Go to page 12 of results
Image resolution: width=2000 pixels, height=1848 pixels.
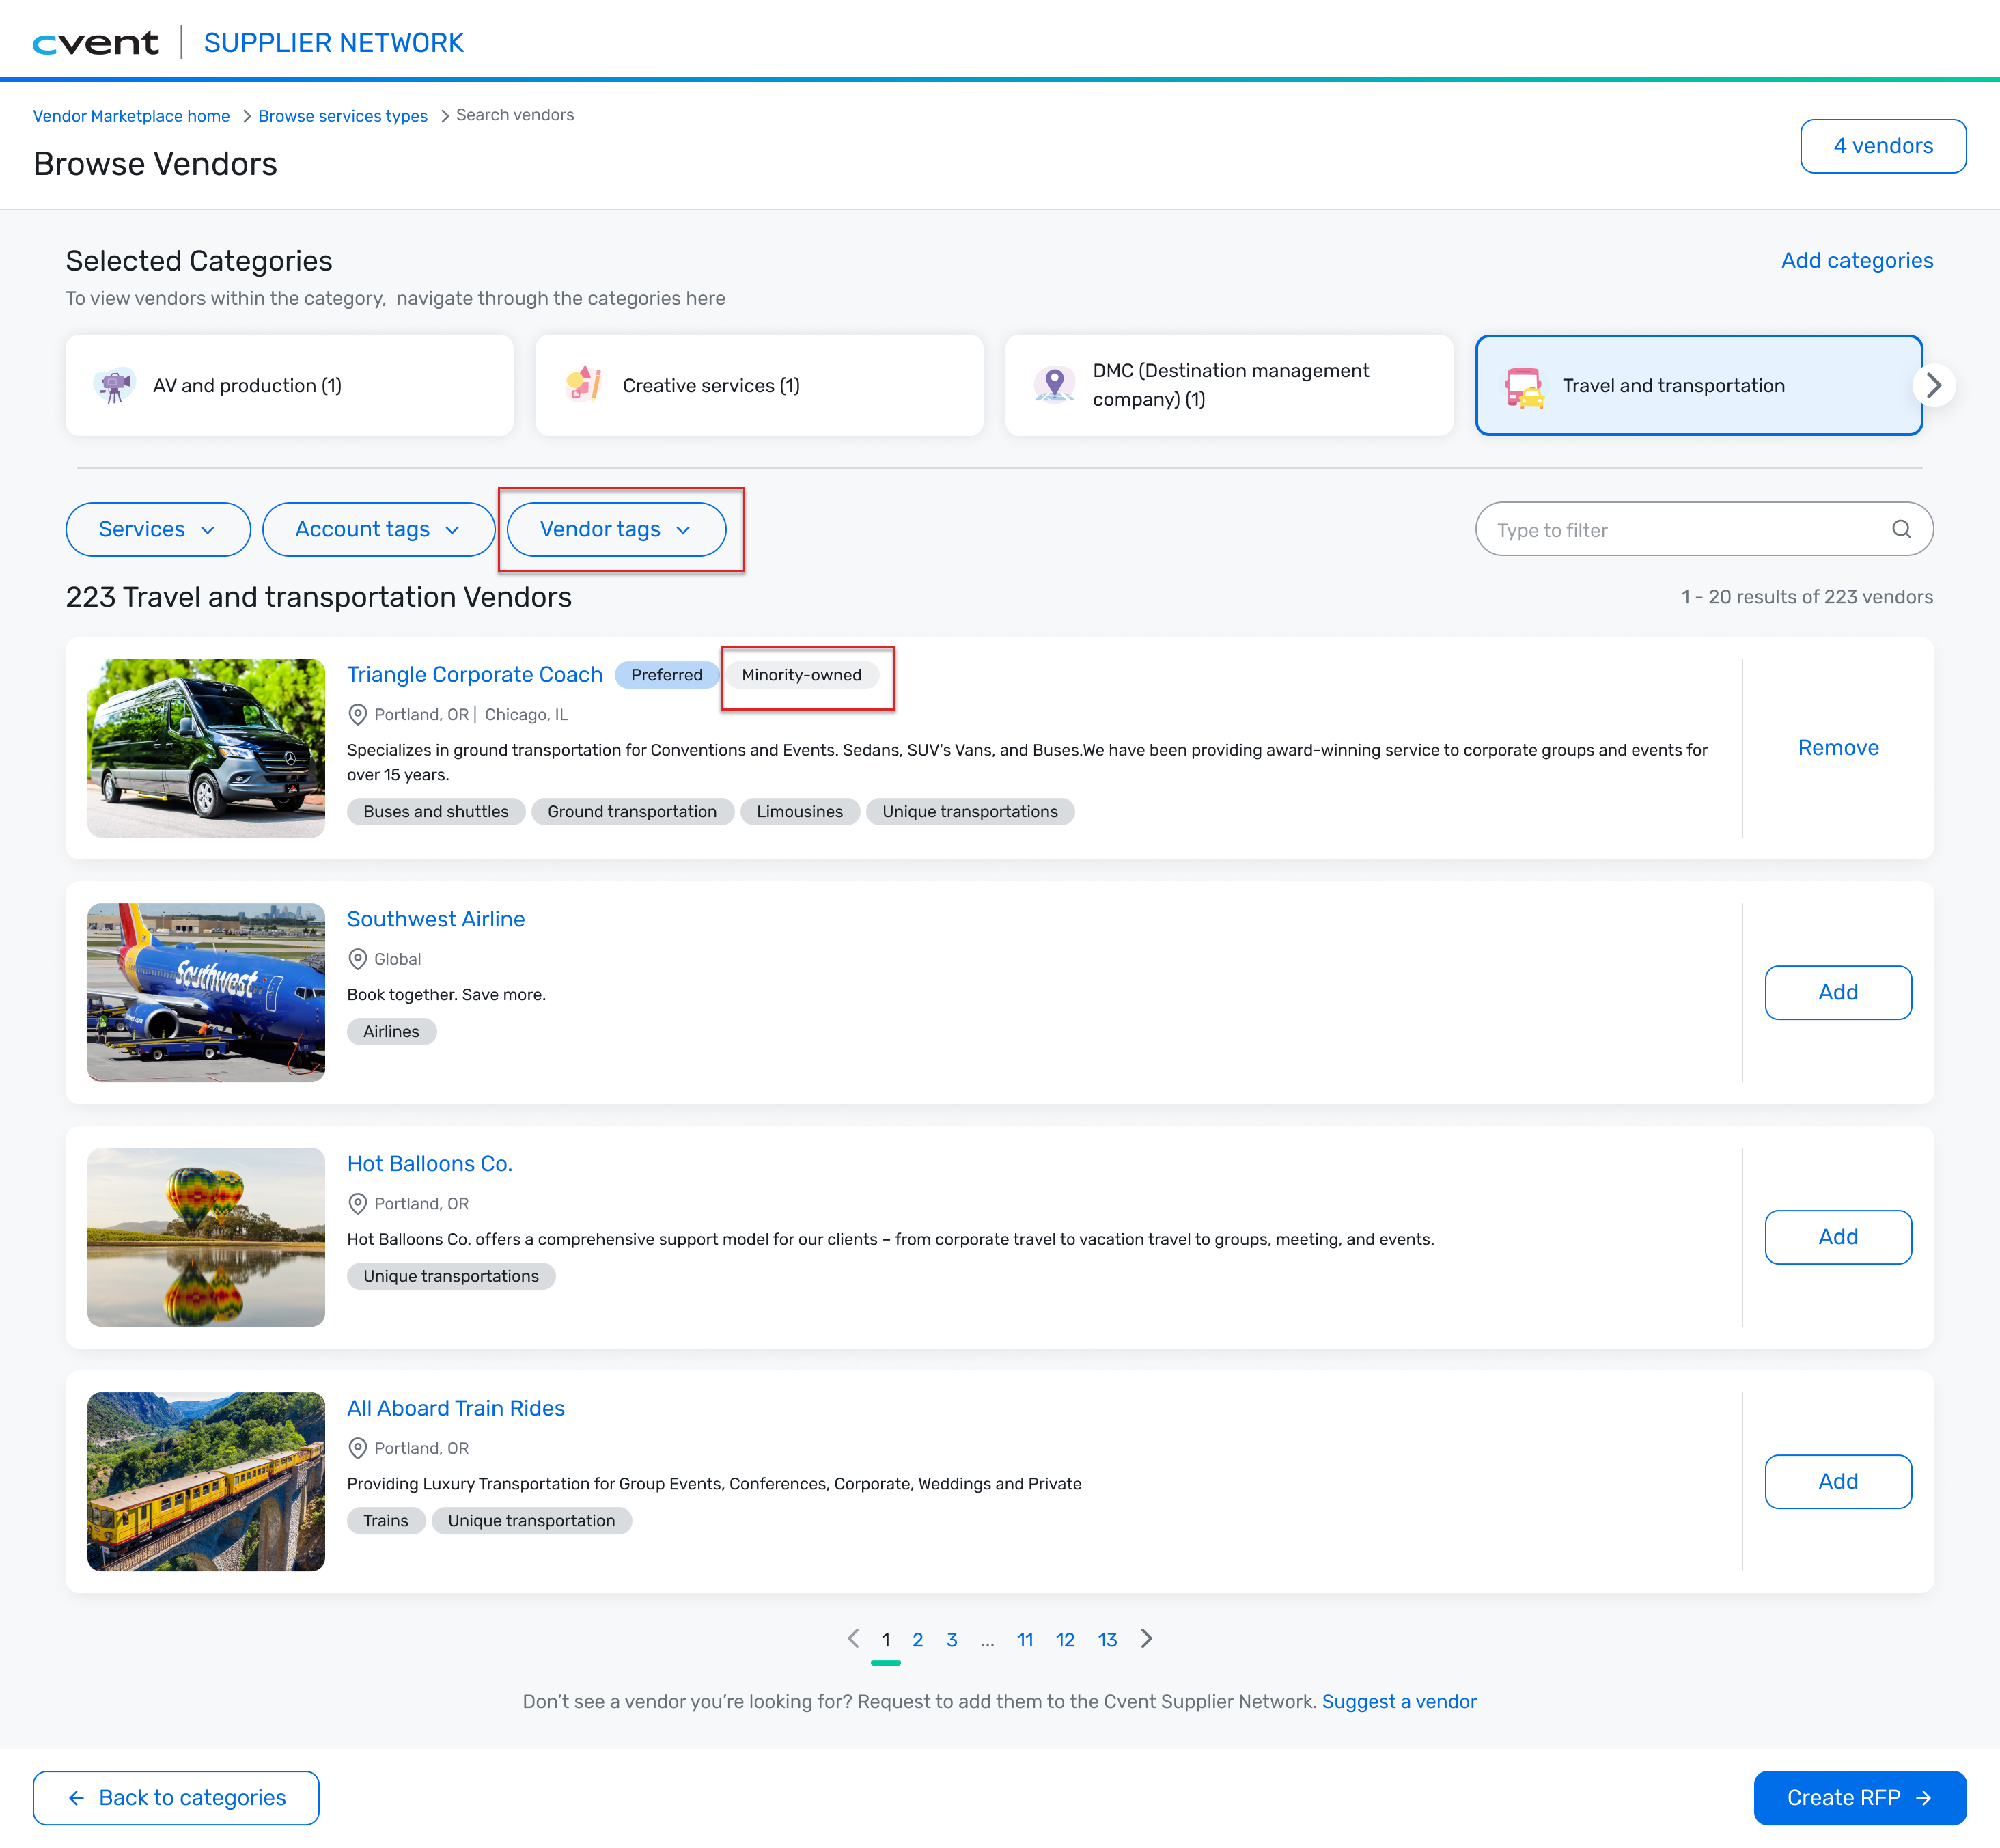click(1066, 1640)
